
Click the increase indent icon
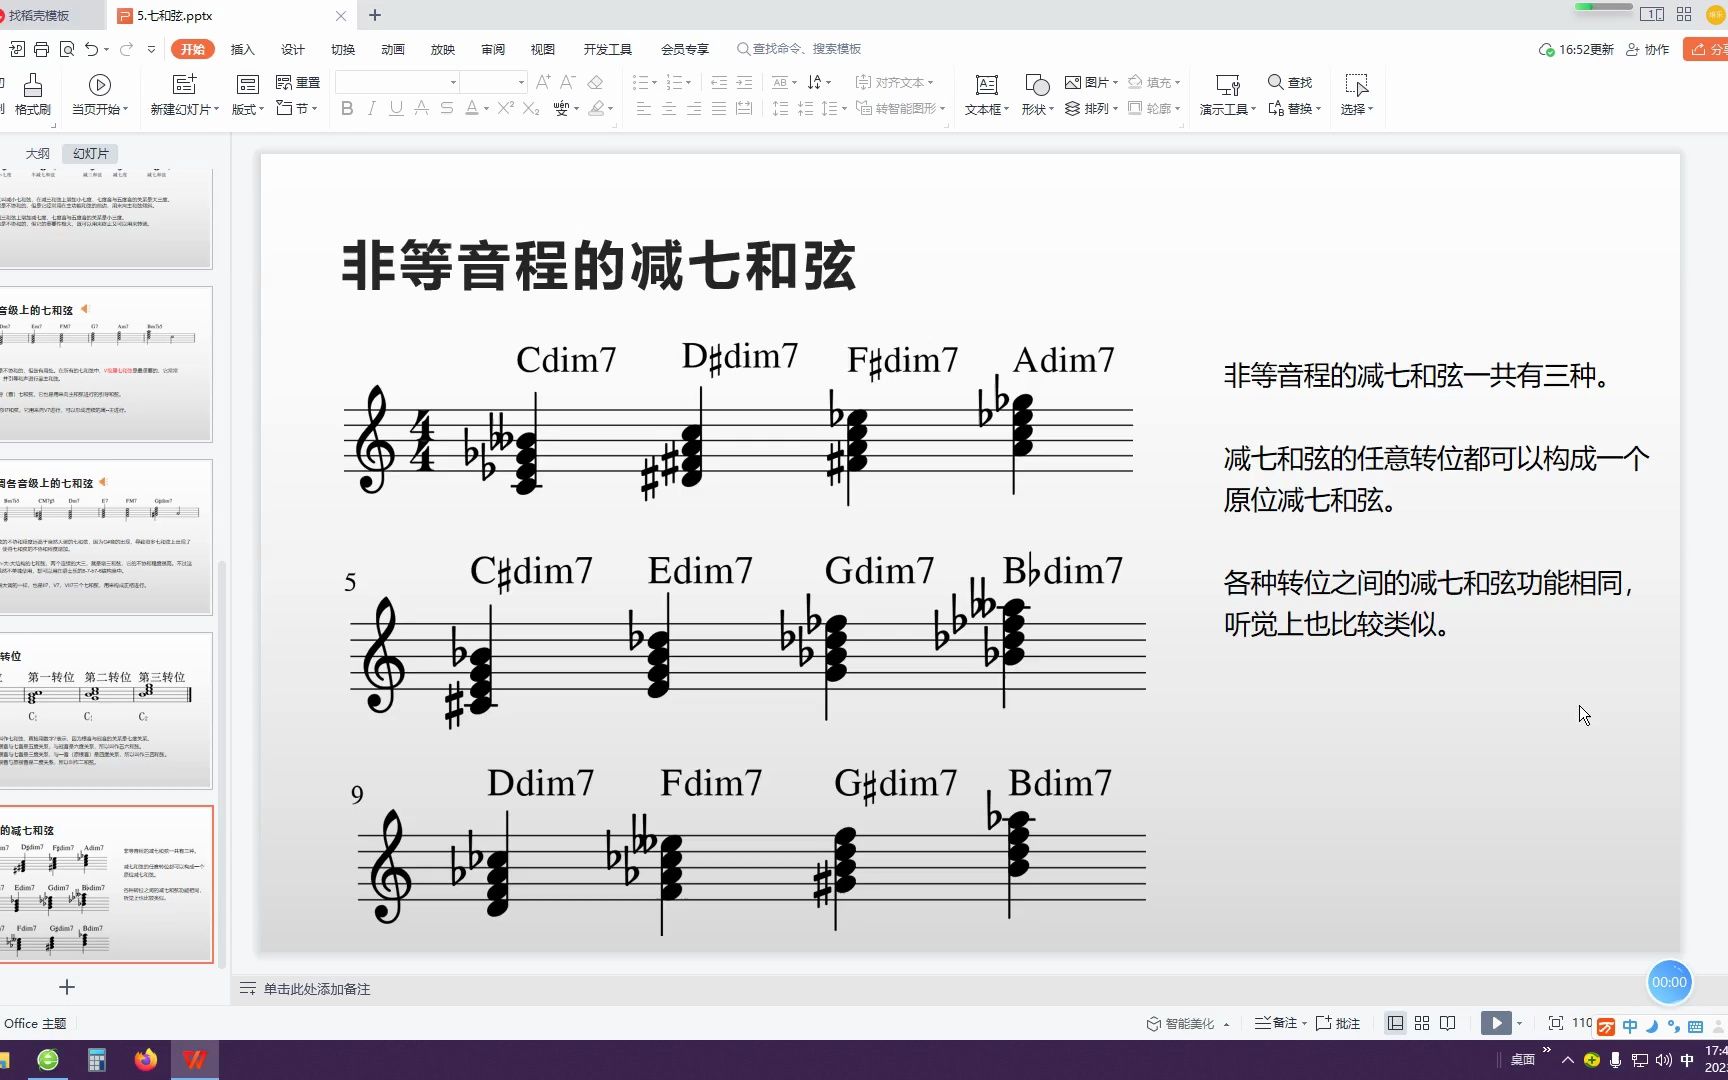pyautogui.click(x=744, y=82)
